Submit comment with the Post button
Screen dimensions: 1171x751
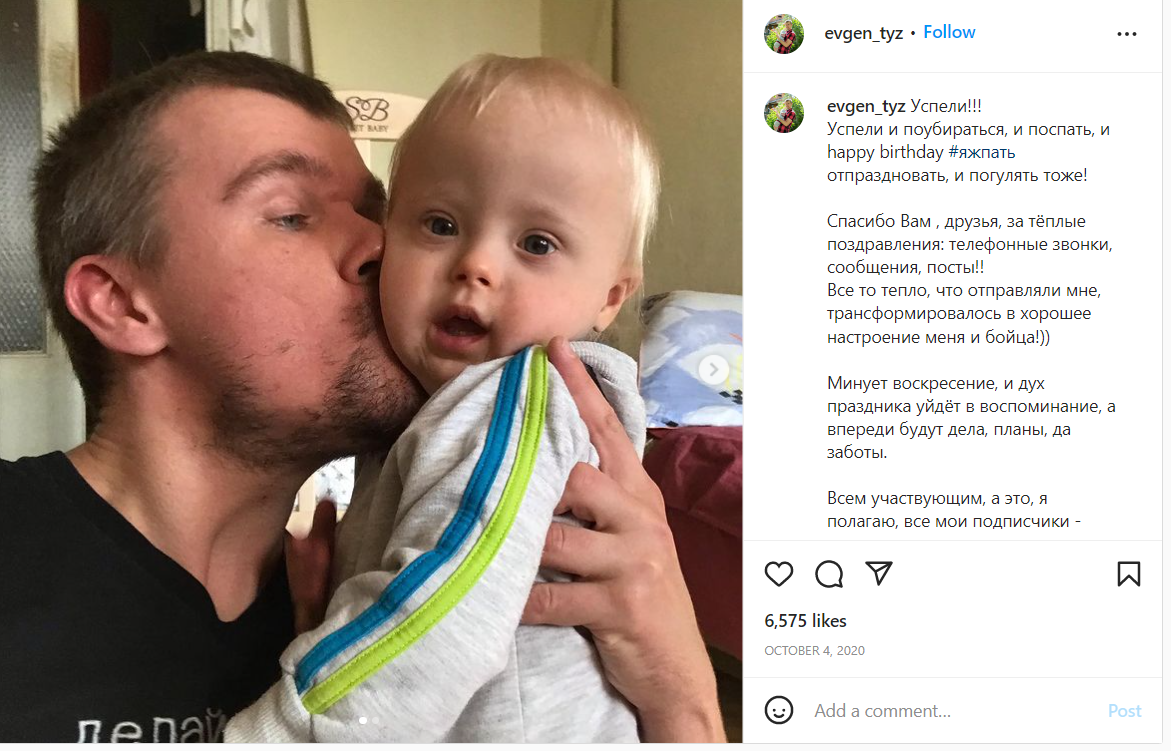(1124, 711)
